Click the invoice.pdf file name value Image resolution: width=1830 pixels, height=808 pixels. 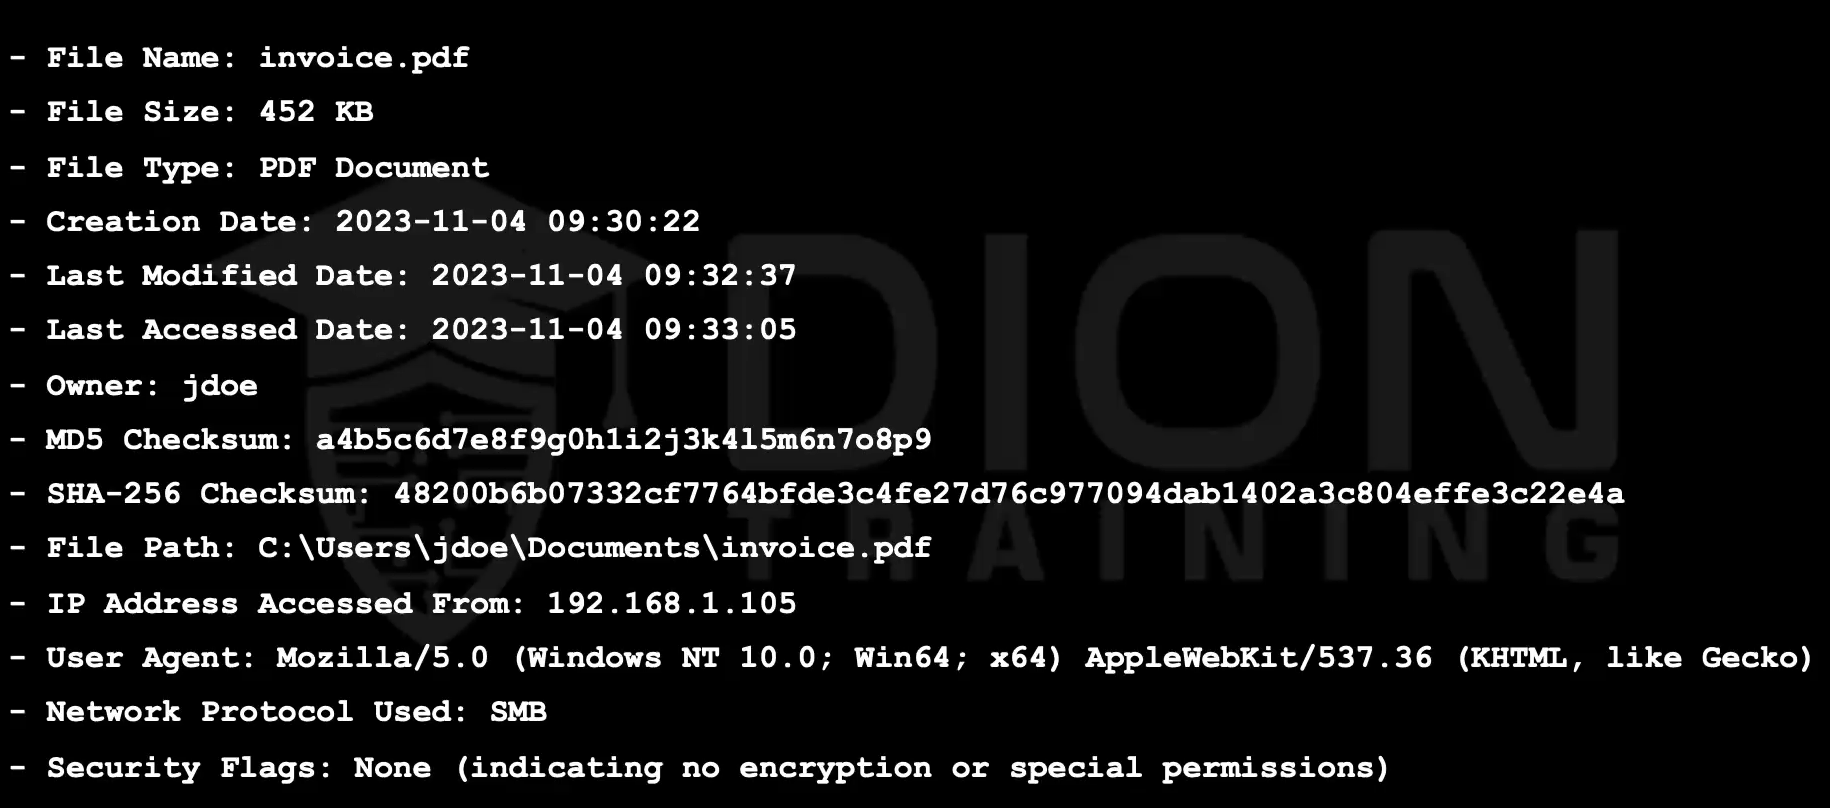tap(364, 58)
